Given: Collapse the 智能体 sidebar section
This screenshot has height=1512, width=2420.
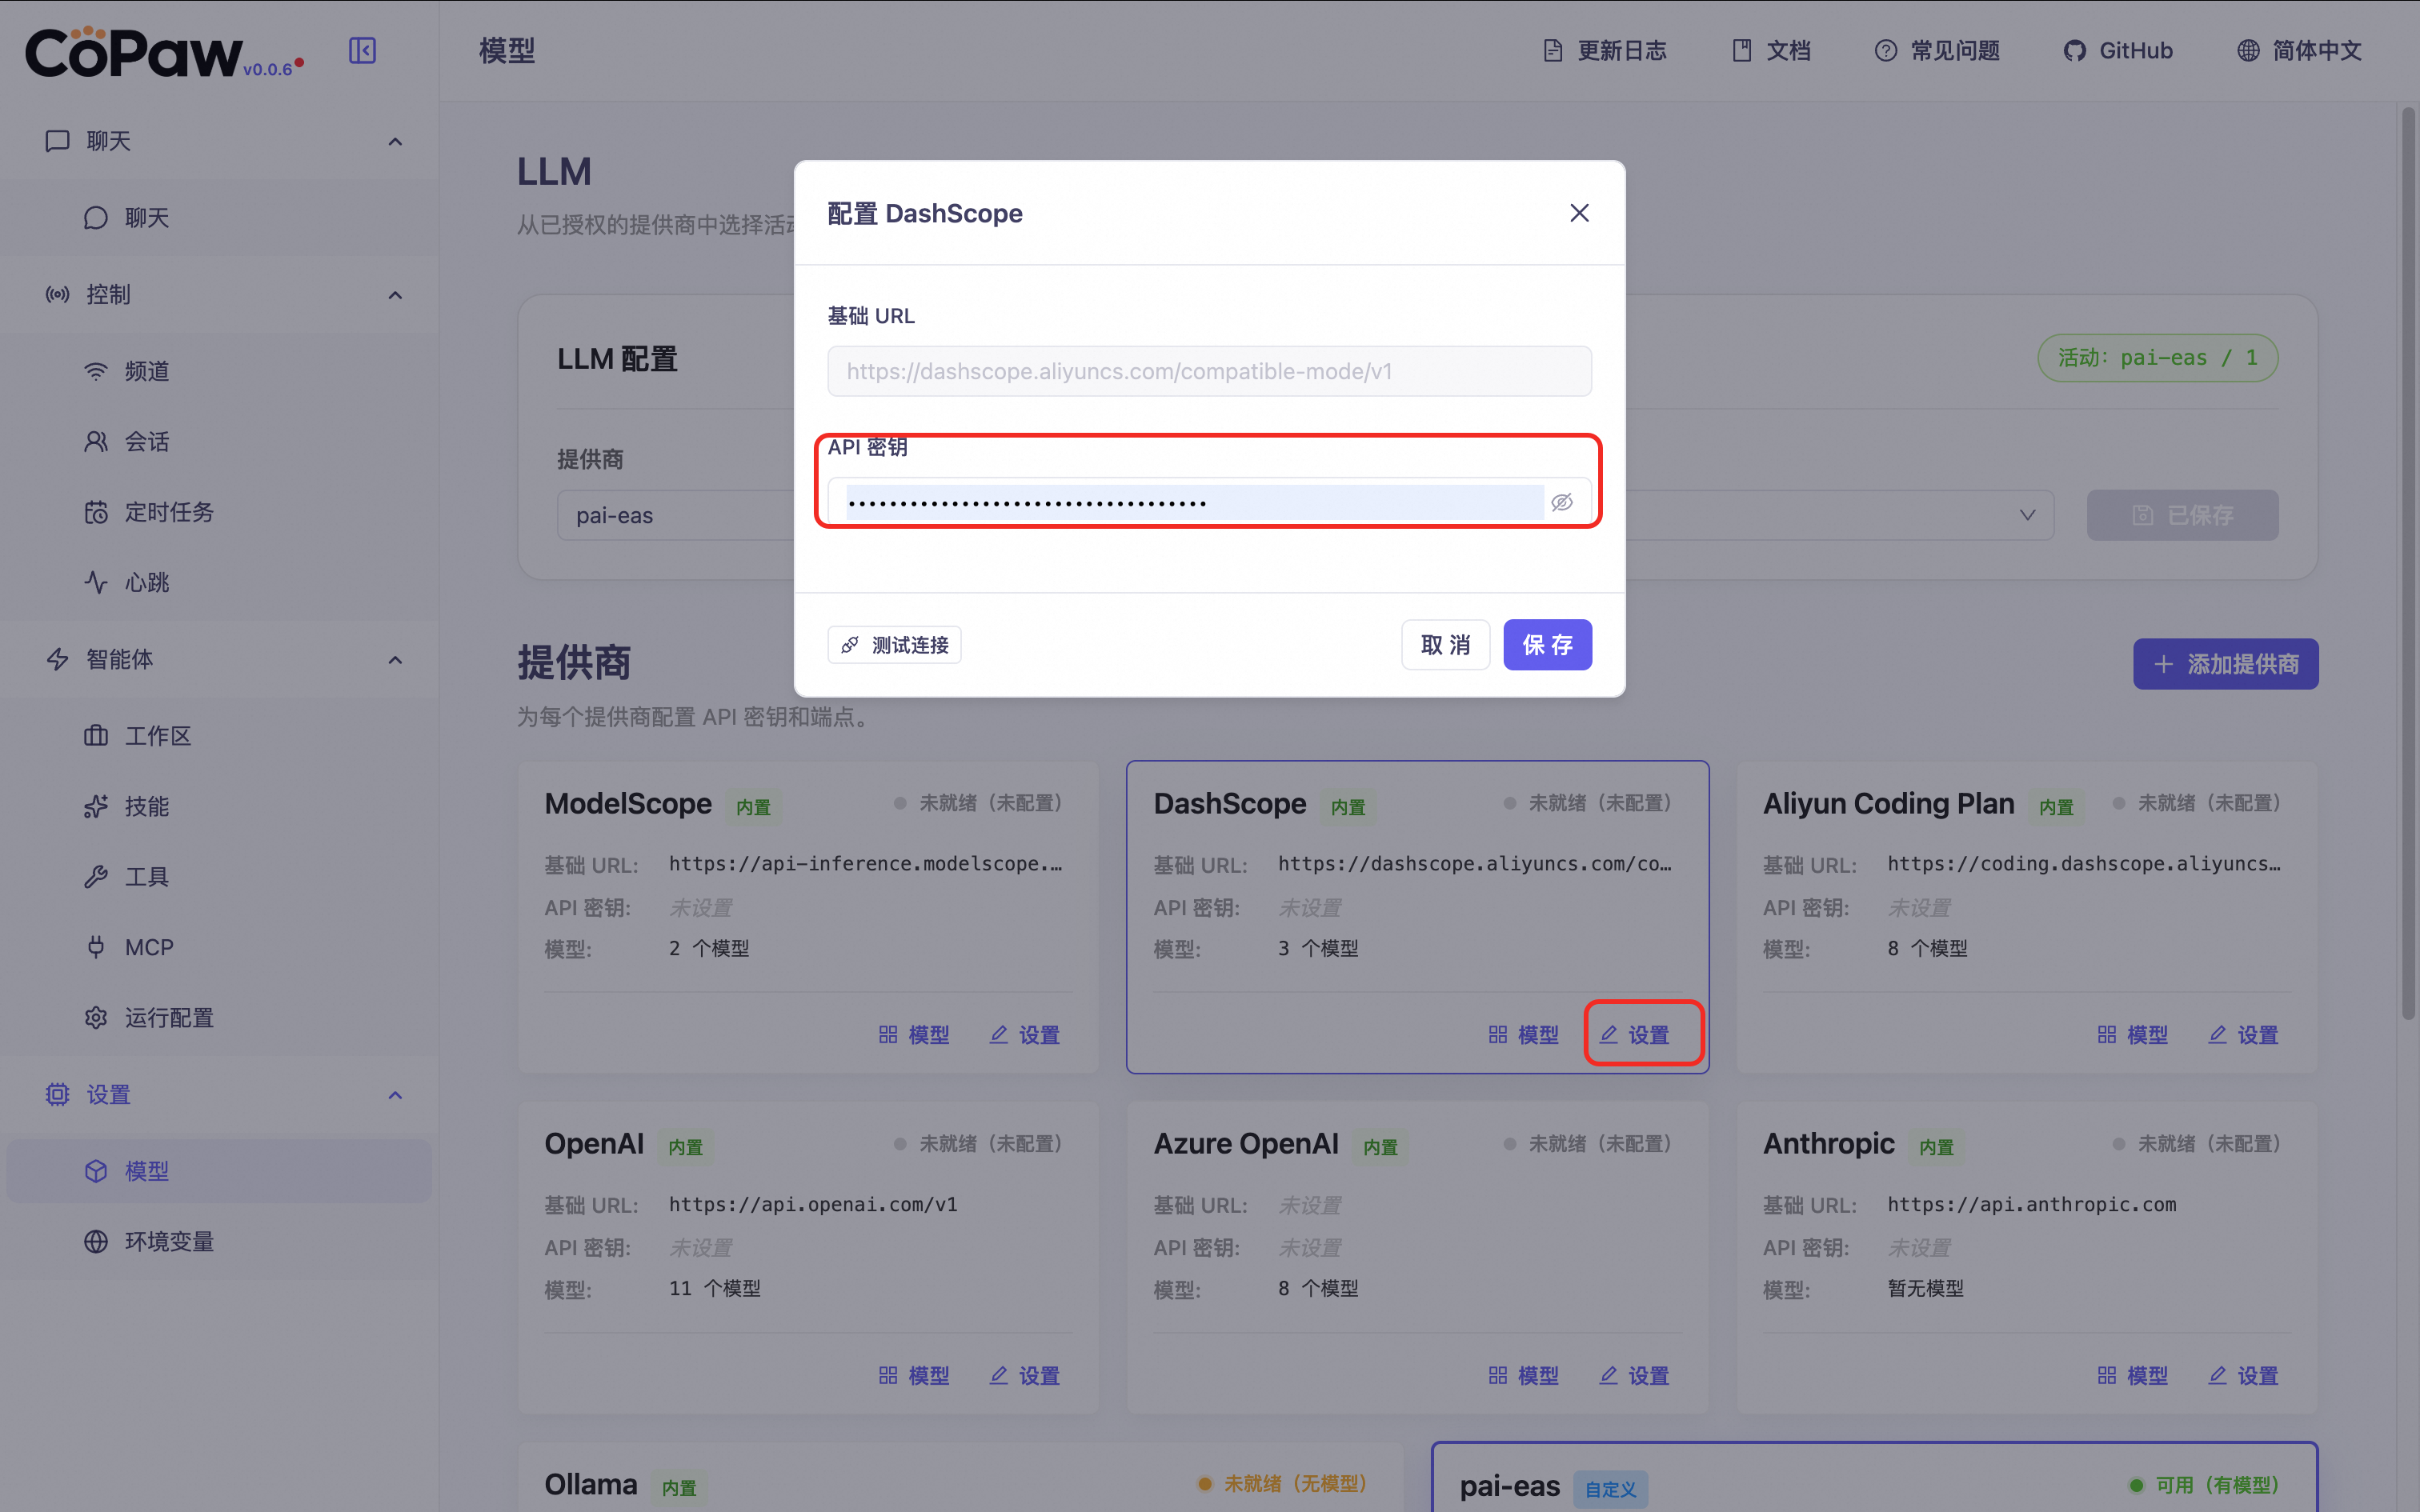Looking at the screenshot, I should (x=395, y=660).
